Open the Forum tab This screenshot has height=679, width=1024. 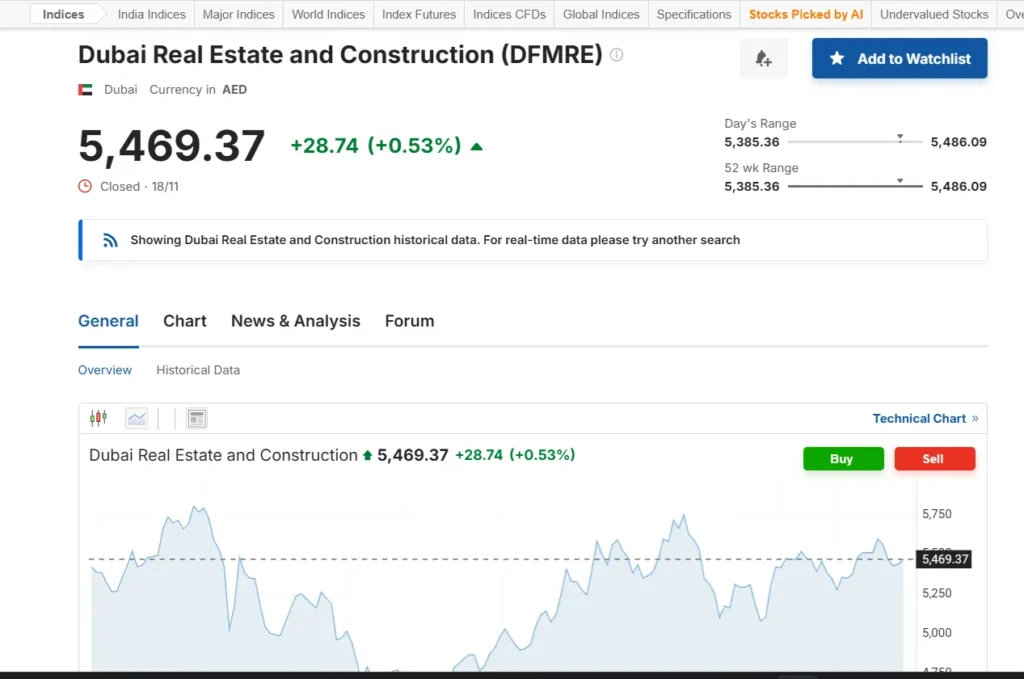point(409,321)
